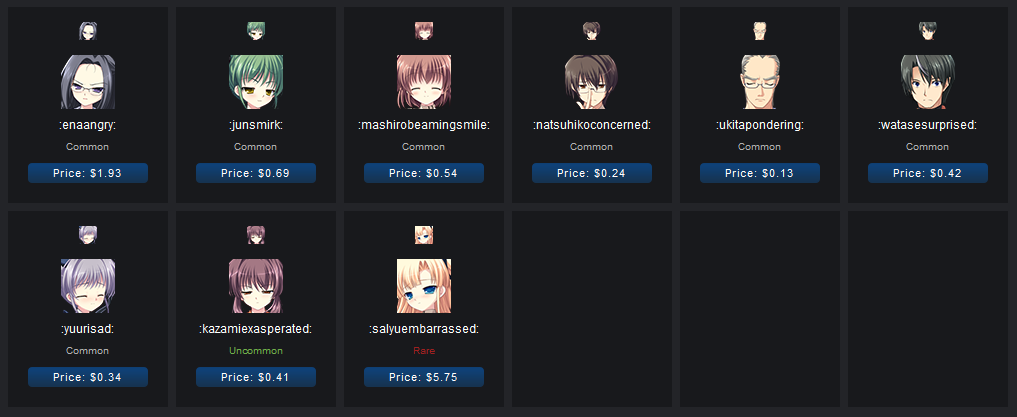
Task: Click the small natsuhikoconcerned emoticon icon
Action: click(592, 31)
